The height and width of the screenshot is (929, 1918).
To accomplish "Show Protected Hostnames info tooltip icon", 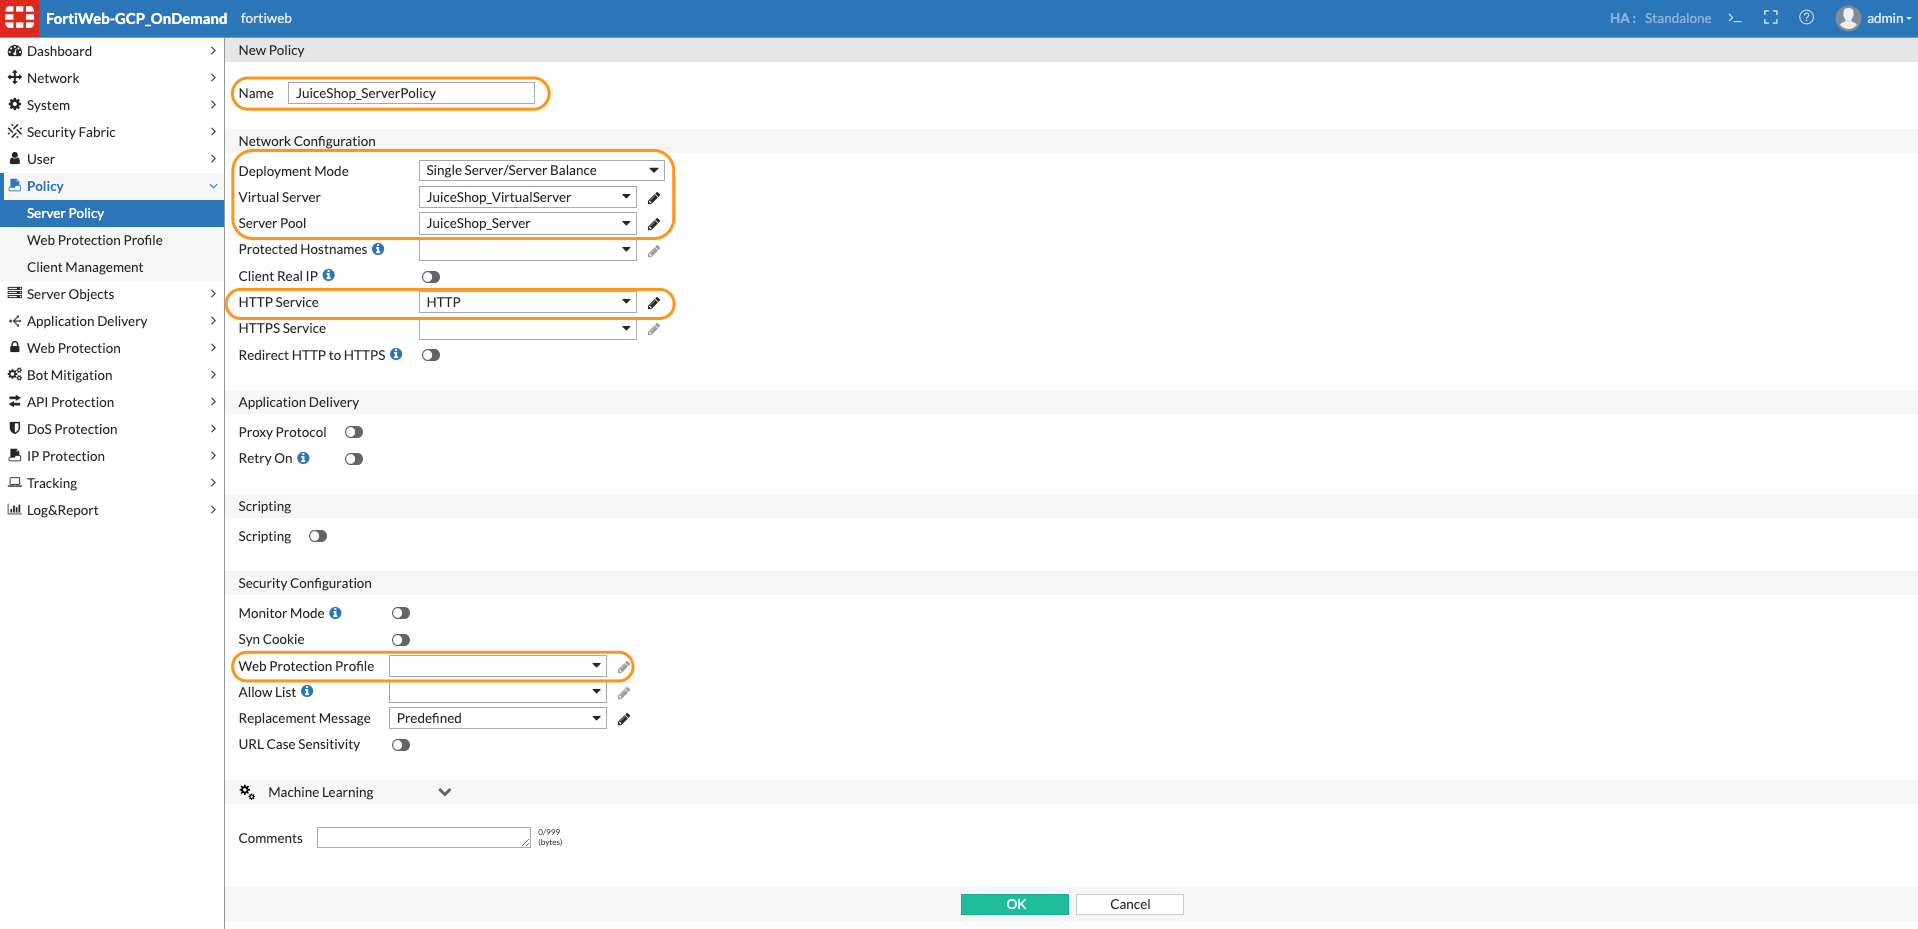I will tap(378, 249).
